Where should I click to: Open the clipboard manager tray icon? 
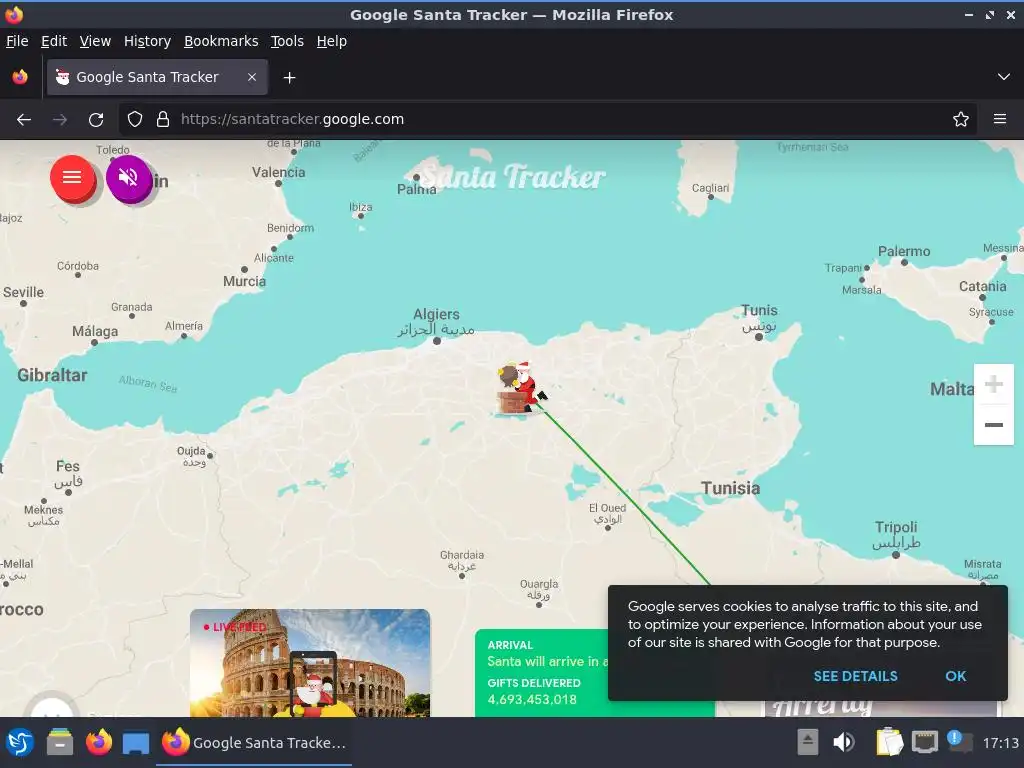pos(889,742)
